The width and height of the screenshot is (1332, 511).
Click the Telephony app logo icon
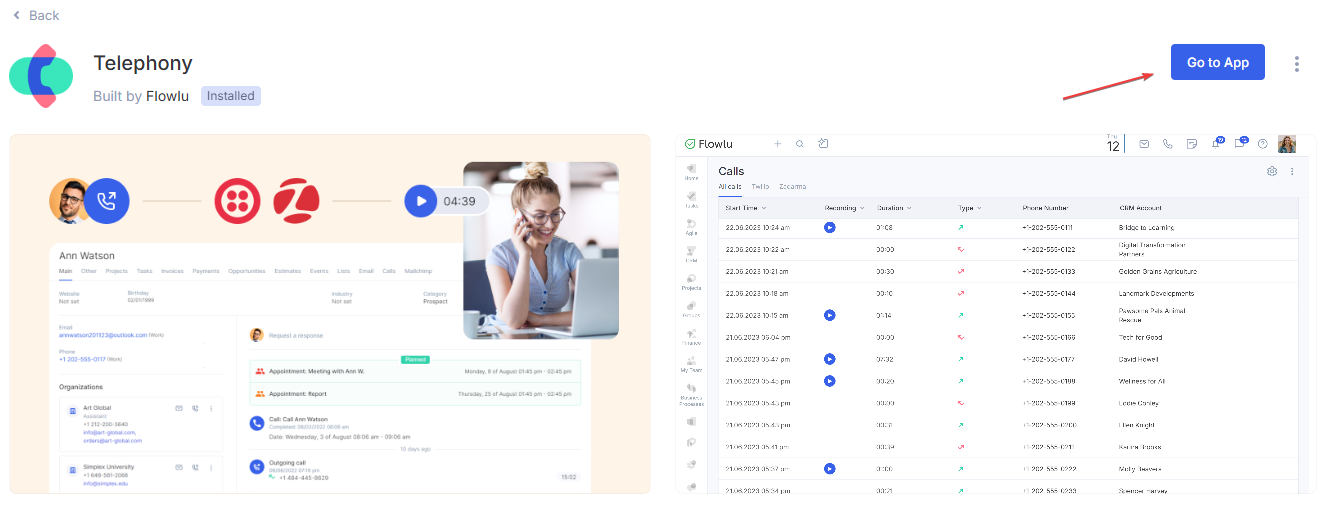42,75
